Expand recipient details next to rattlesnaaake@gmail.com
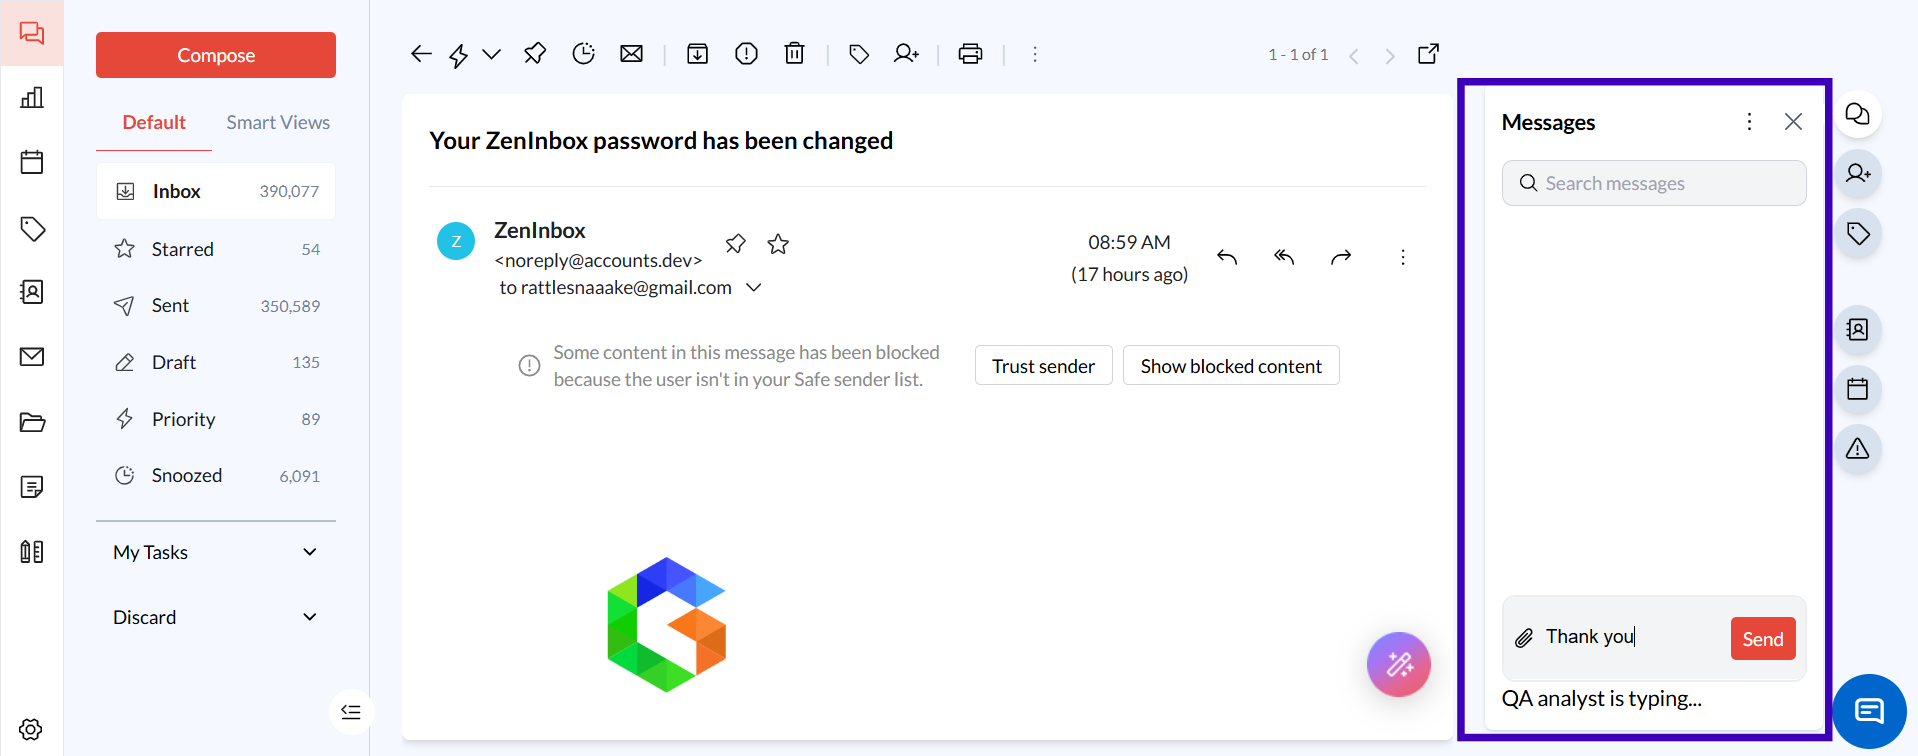This screenshot has height=756, width=1918. (x=755, y=288)
